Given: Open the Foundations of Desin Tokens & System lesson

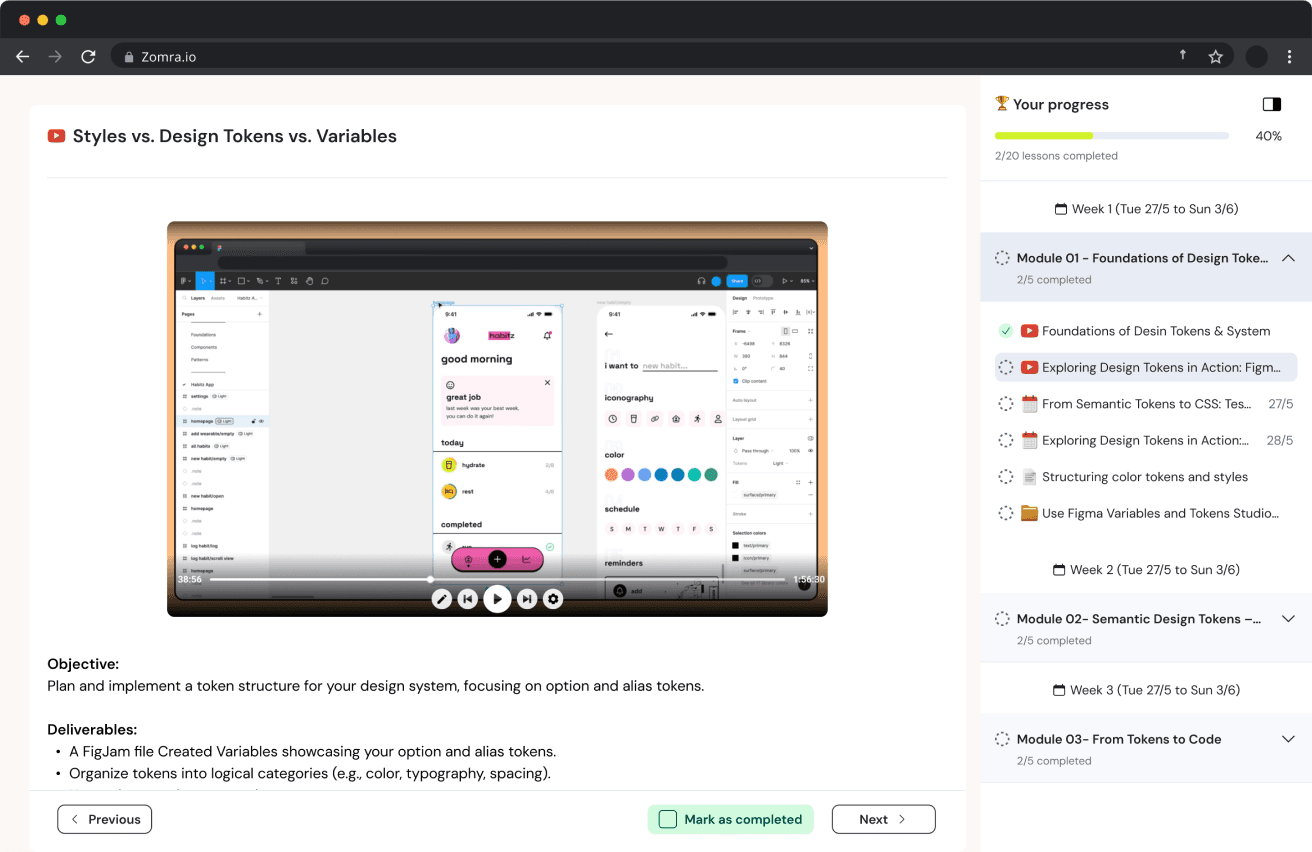Looking at the screenshot, I should pyautogui.click(x=1155, y=331).
